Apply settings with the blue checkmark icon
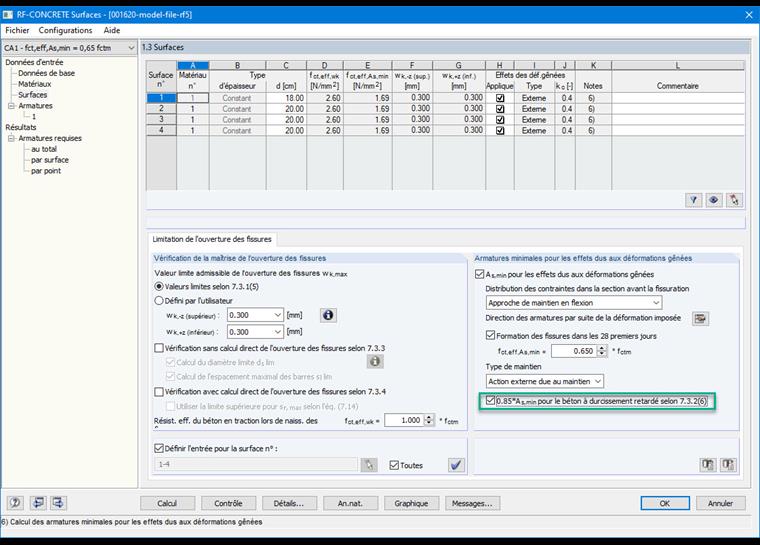The height and width of the screenshot is (545, 760). 456,465
